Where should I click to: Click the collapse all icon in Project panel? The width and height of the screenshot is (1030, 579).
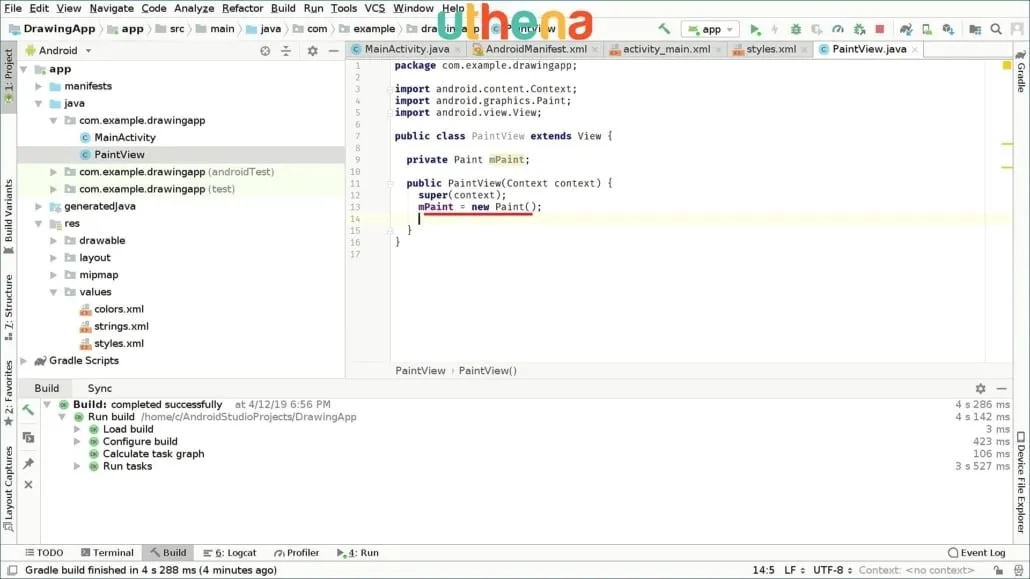click(x=286, y=51)
